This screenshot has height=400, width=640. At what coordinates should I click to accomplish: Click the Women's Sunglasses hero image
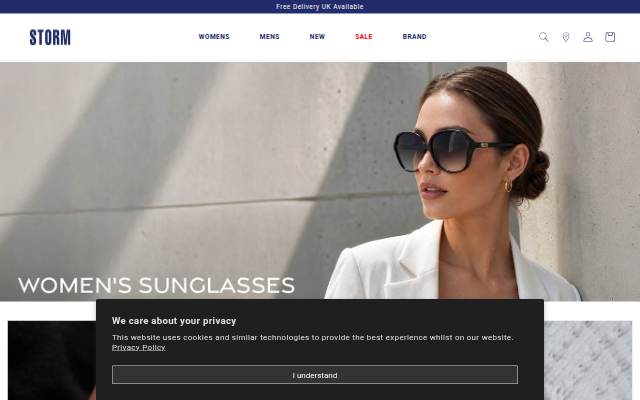(320, 182)
